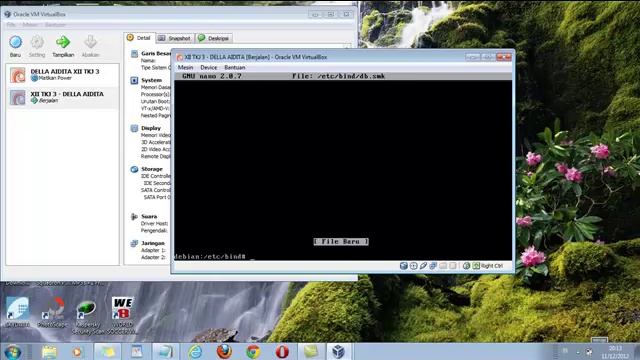Viewport: 640px width, 360px height.
Task: Click VirtualBox cube icon in taskbar
Action: [338, 352]
